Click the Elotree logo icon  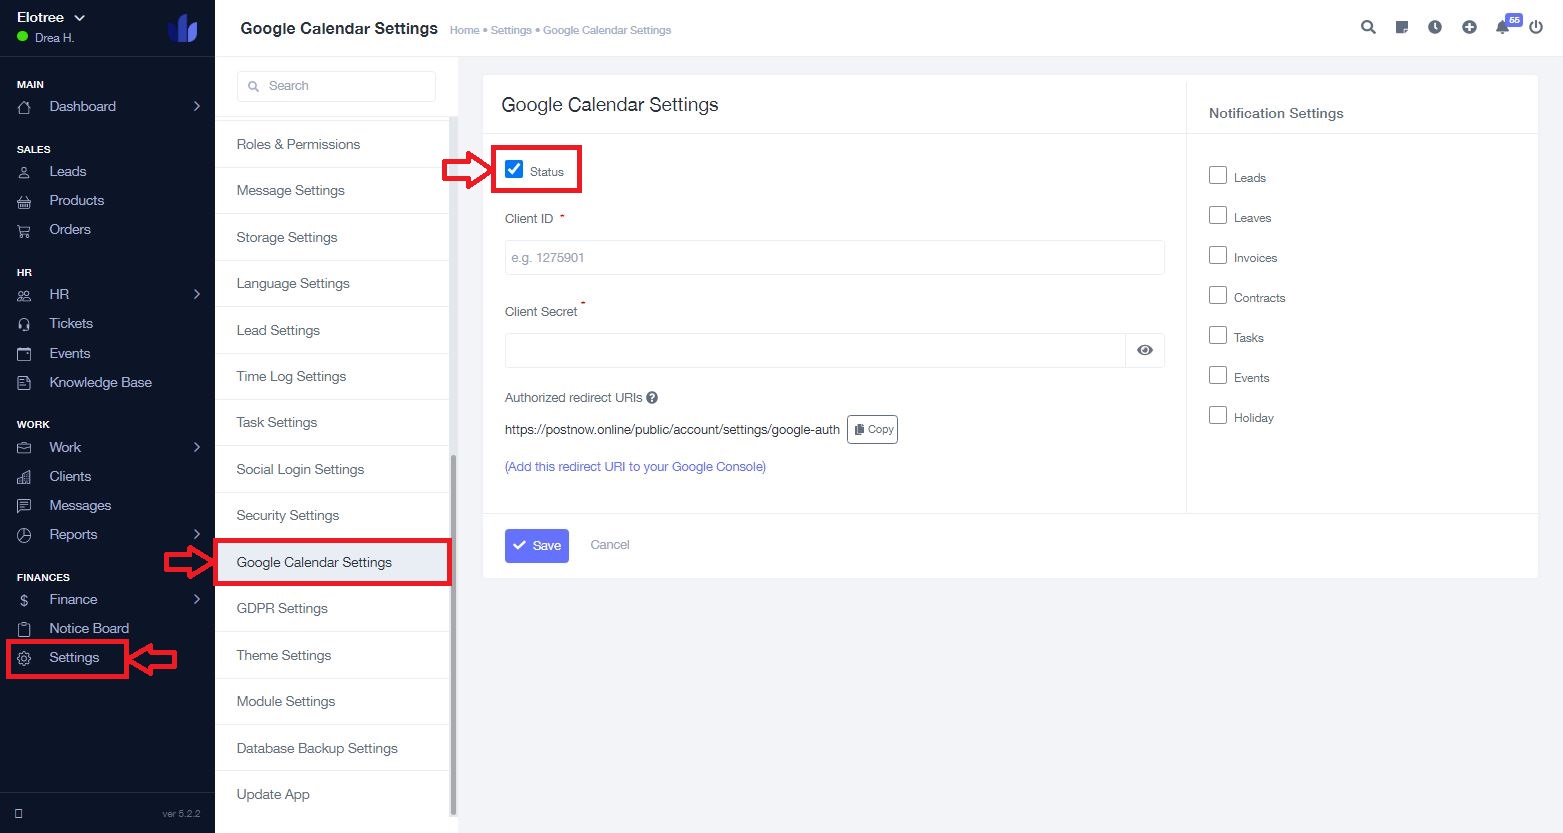click(183, 28)
